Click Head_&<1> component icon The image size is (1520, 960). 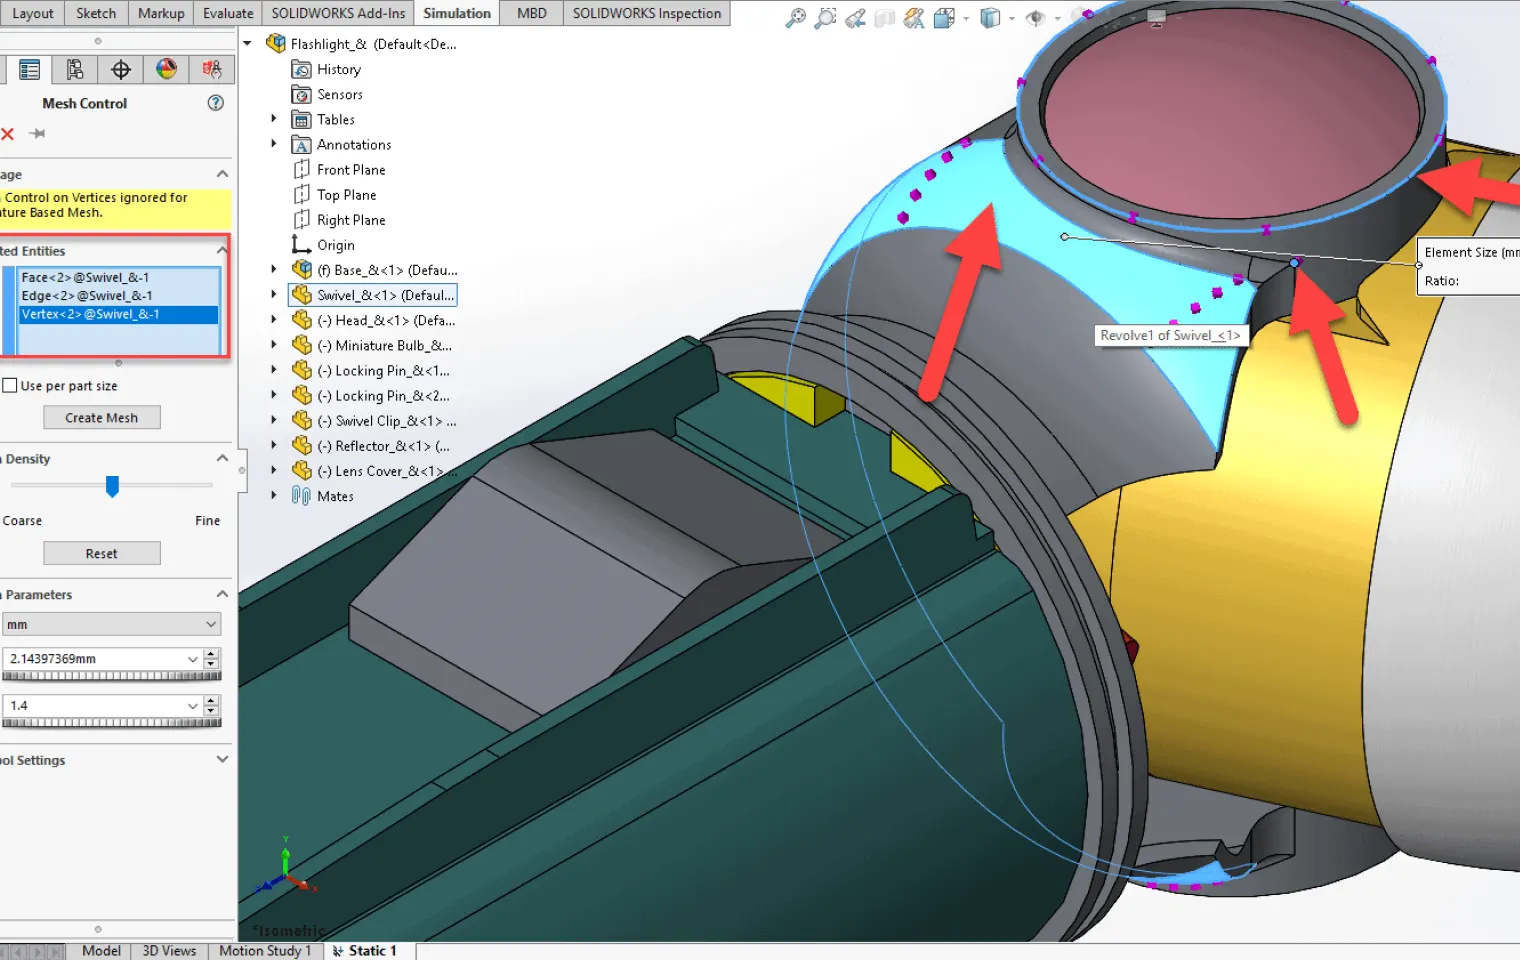(x=301, y=320)
